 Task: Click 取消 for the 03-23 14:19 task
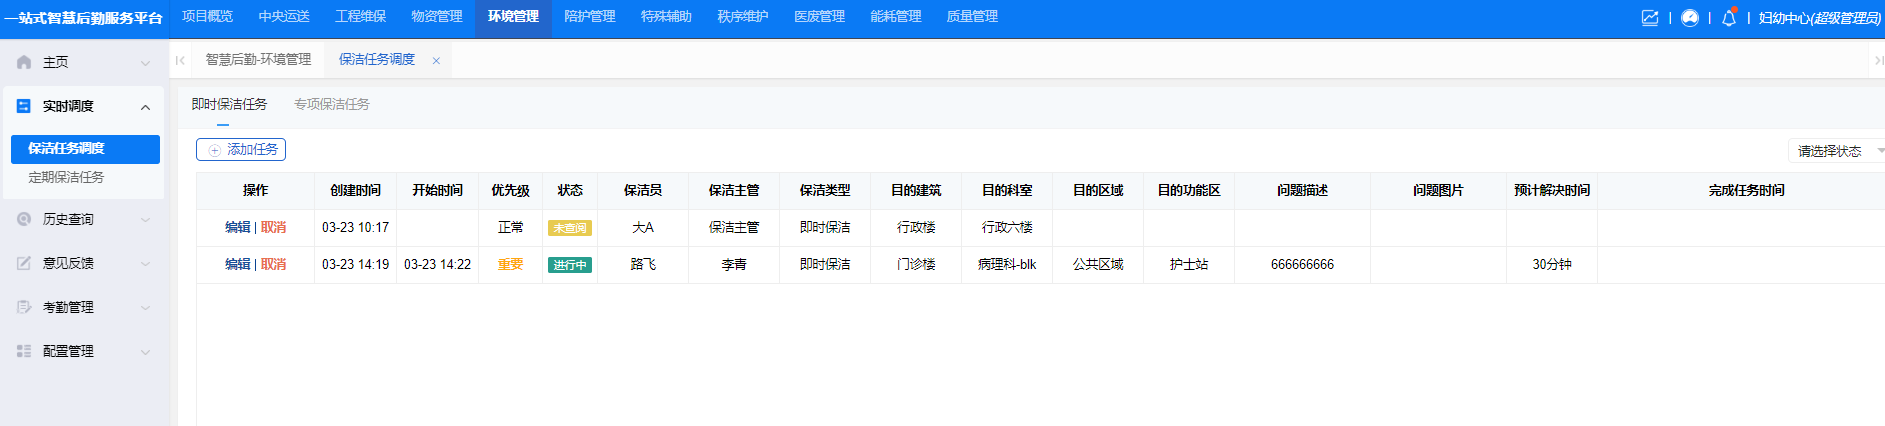tap(274, 265)
